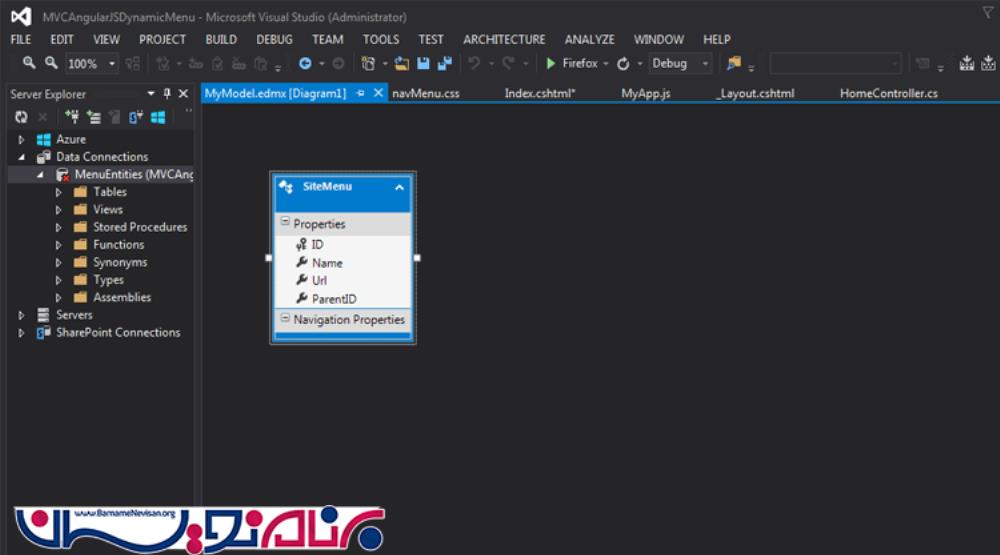Open the ARCHITECTURE menu

pyautogui.click(x=504, y=40)
